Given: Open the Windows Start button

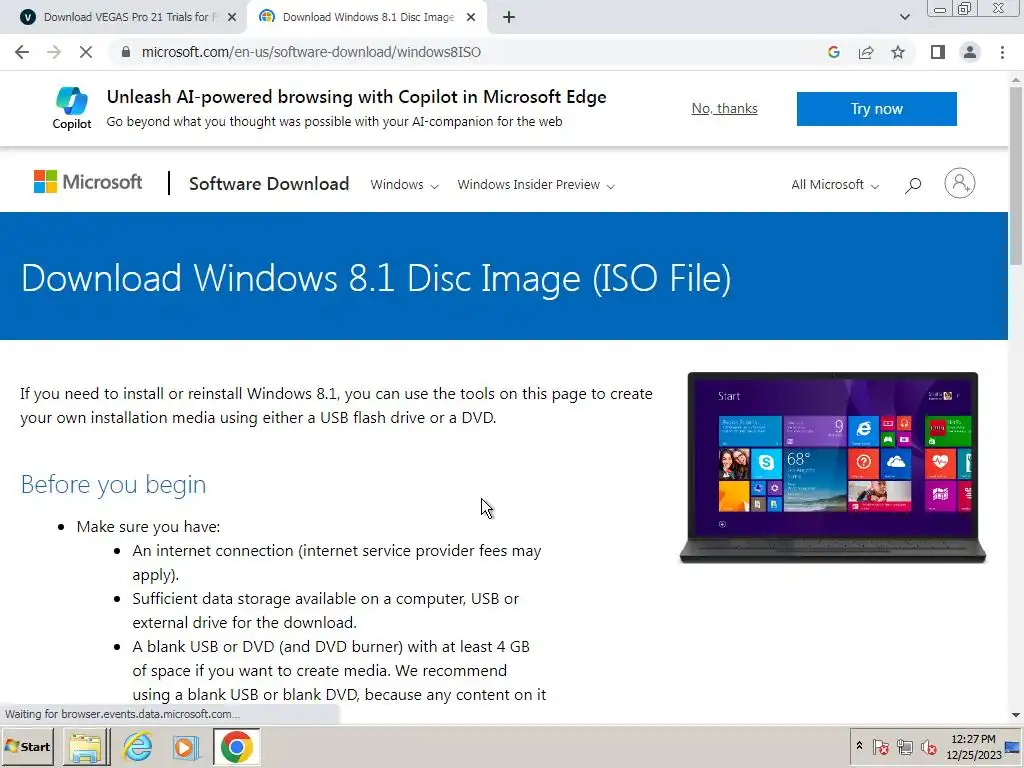Looking at the screenshot, I should [x=29, y=746].
